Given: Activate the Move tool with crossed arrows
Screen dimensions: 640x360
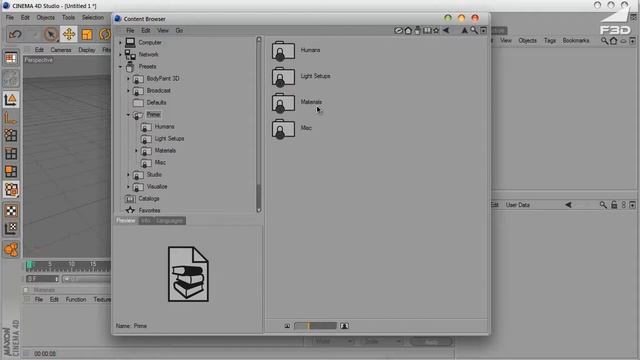Looking at the screenshot, I should [69, 34].
